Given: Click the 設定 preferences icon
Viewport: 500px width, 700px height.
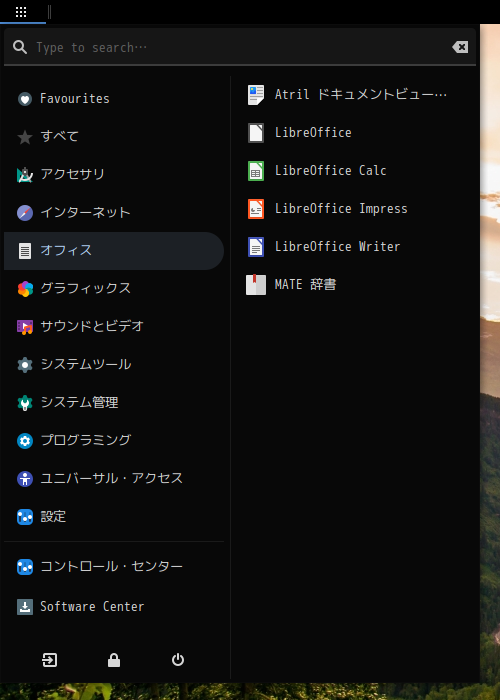Looking at the screenshot, I should tap(25, 517).
